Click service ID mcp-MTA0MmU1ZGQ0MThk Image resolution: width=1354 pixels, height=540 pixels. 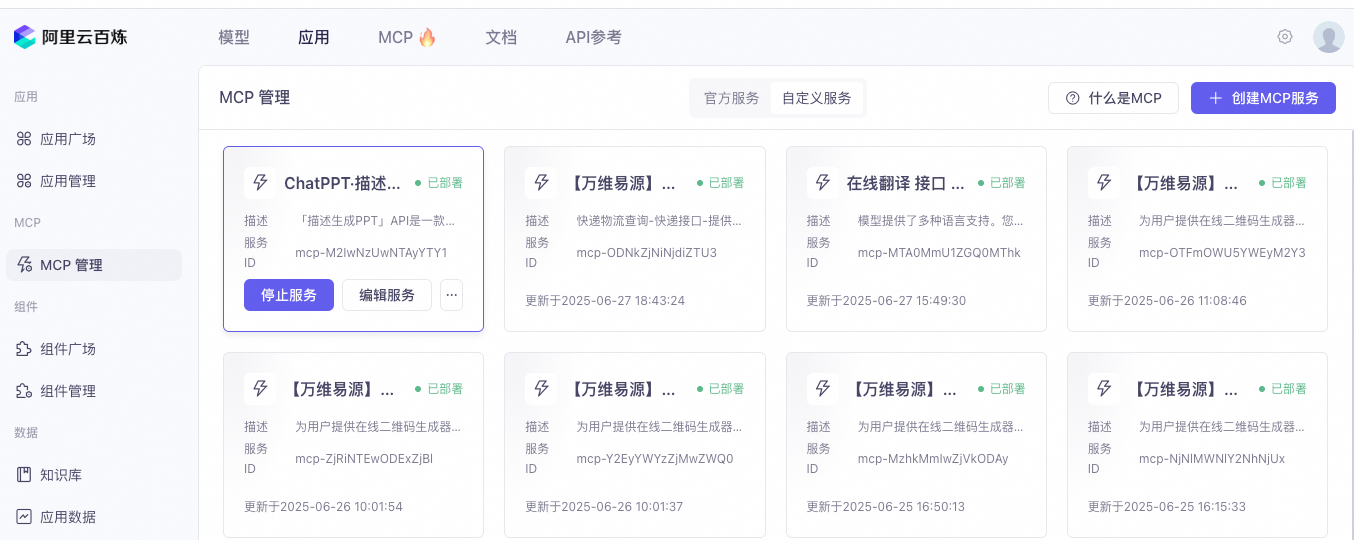(939, 252)
